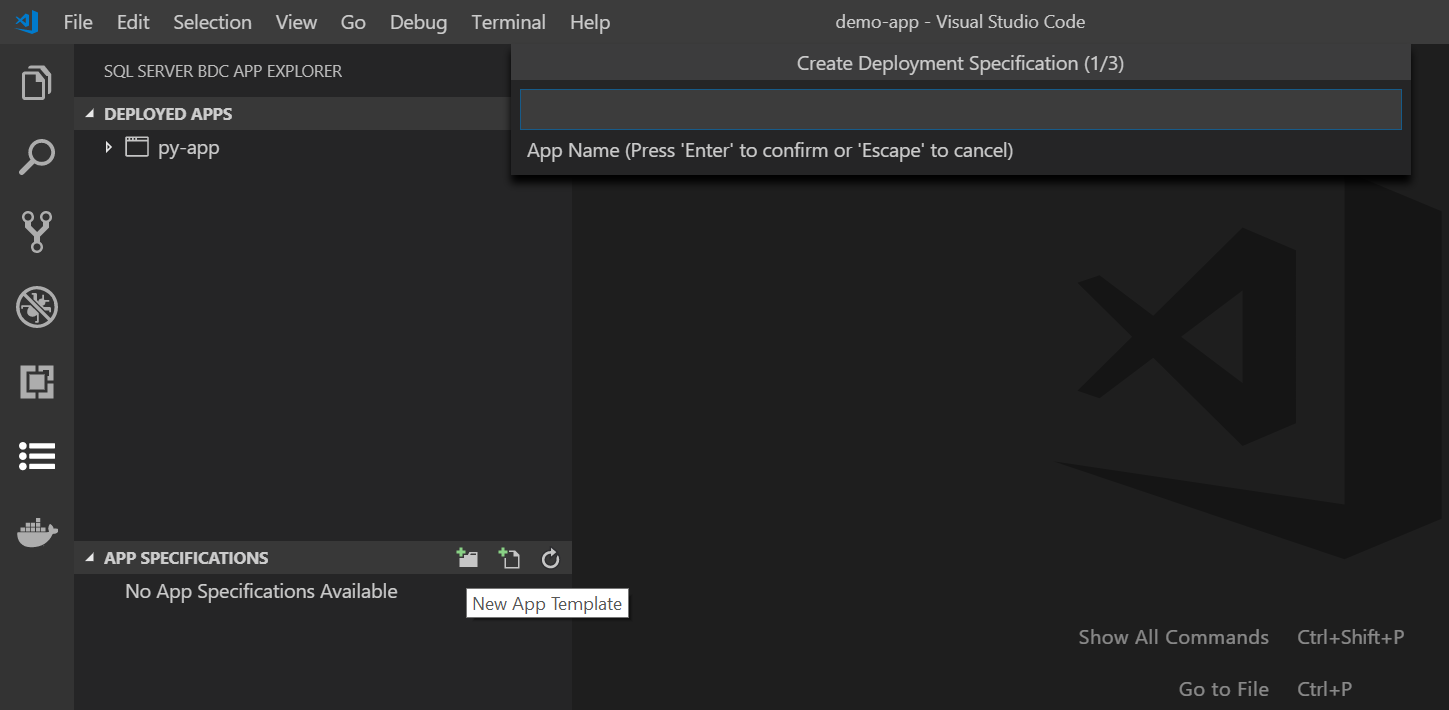Open the Search view in activity bar

pyautogui.click(x=37, y=157)
